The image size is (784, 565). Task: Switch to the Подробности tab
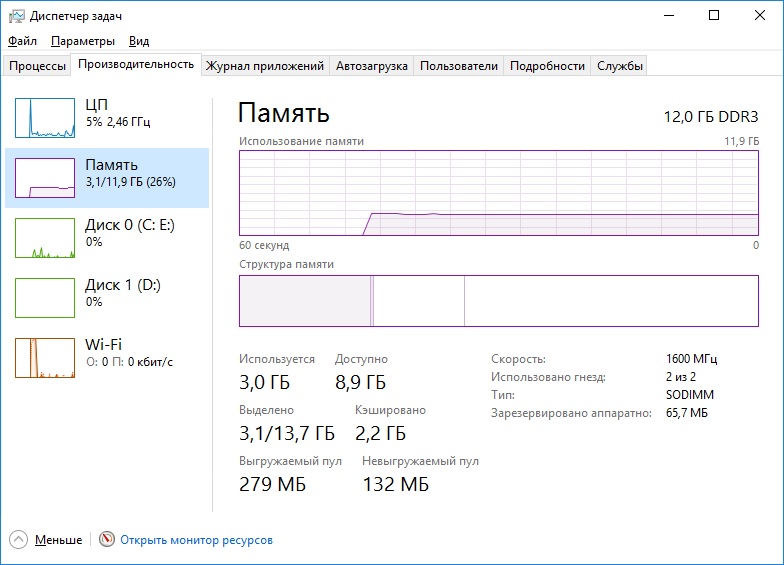(x=547, y=66)
